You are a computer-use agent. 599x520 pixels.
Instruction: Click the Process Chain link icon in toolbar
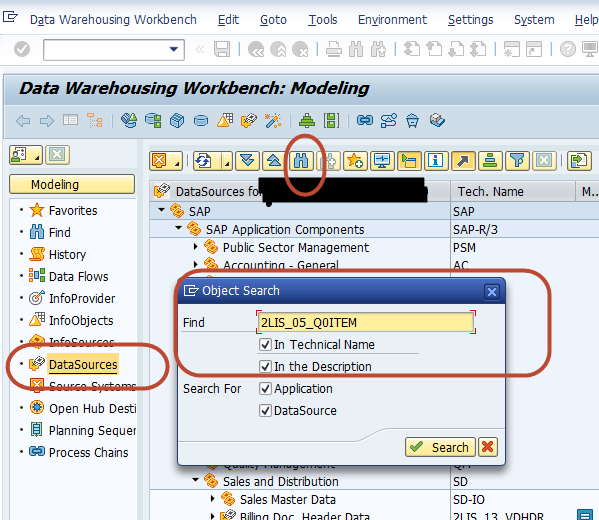coord(364,121)
